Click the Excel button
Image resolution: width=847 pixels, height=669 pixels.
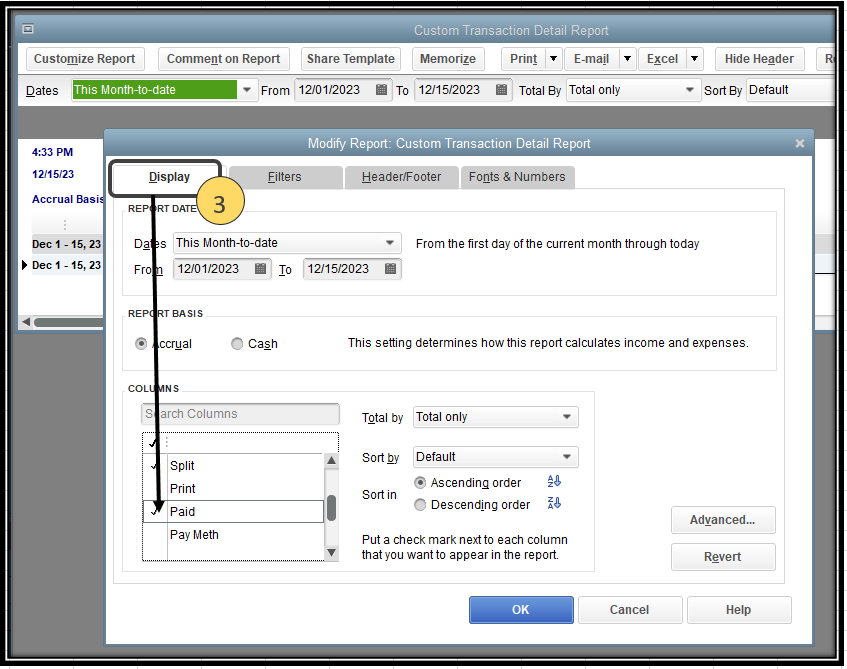(662, 58)
